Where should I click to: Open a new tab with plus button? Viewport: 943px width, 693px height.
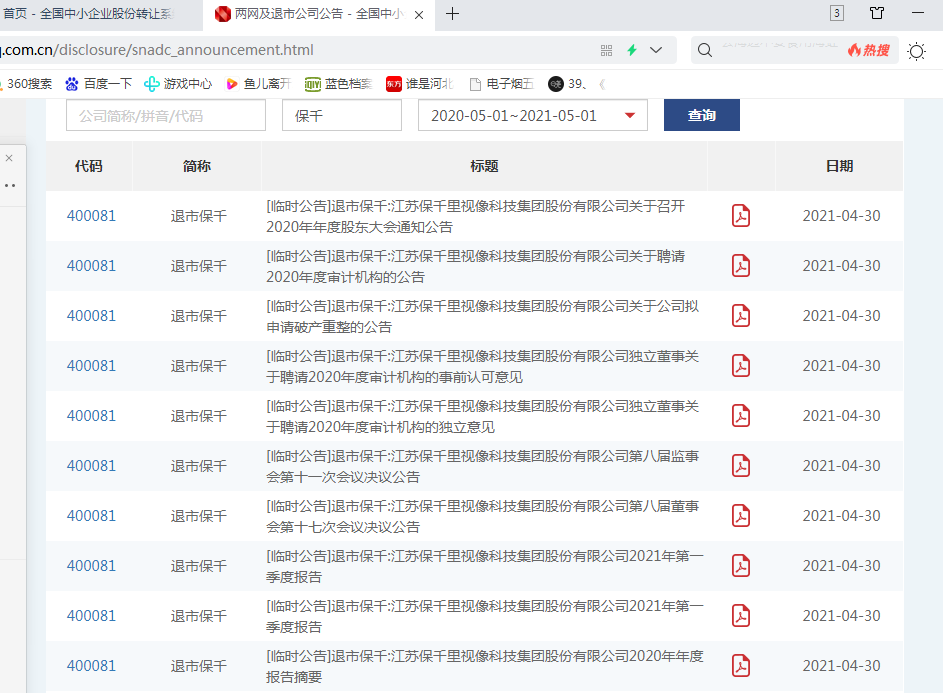452,14
